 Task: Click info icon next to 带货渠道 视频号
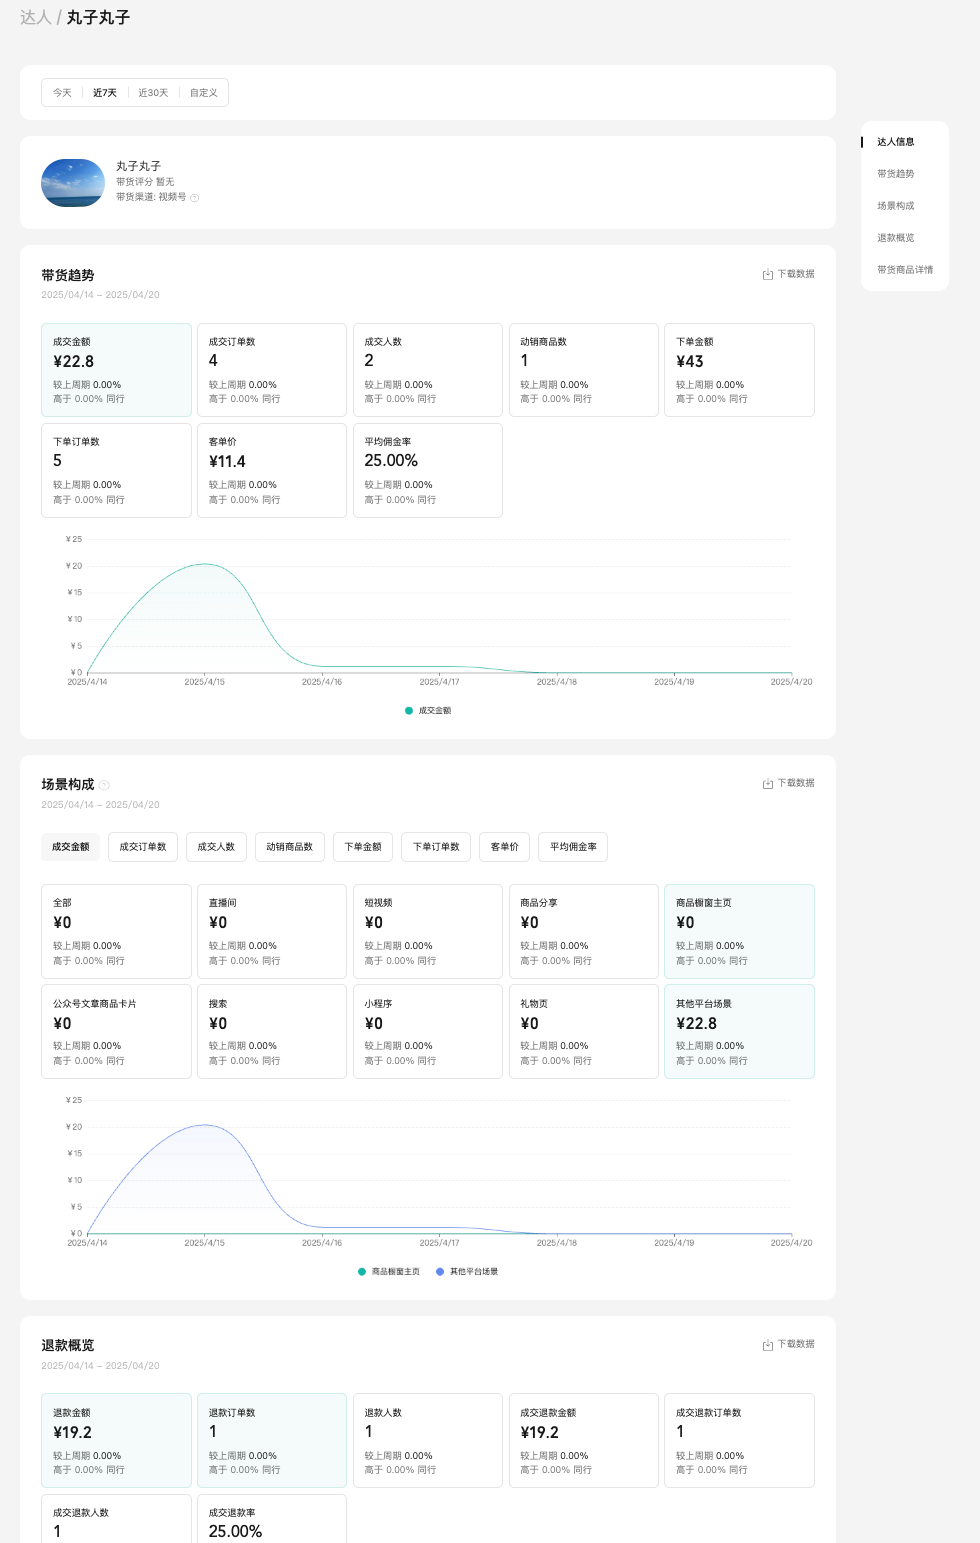195,198
